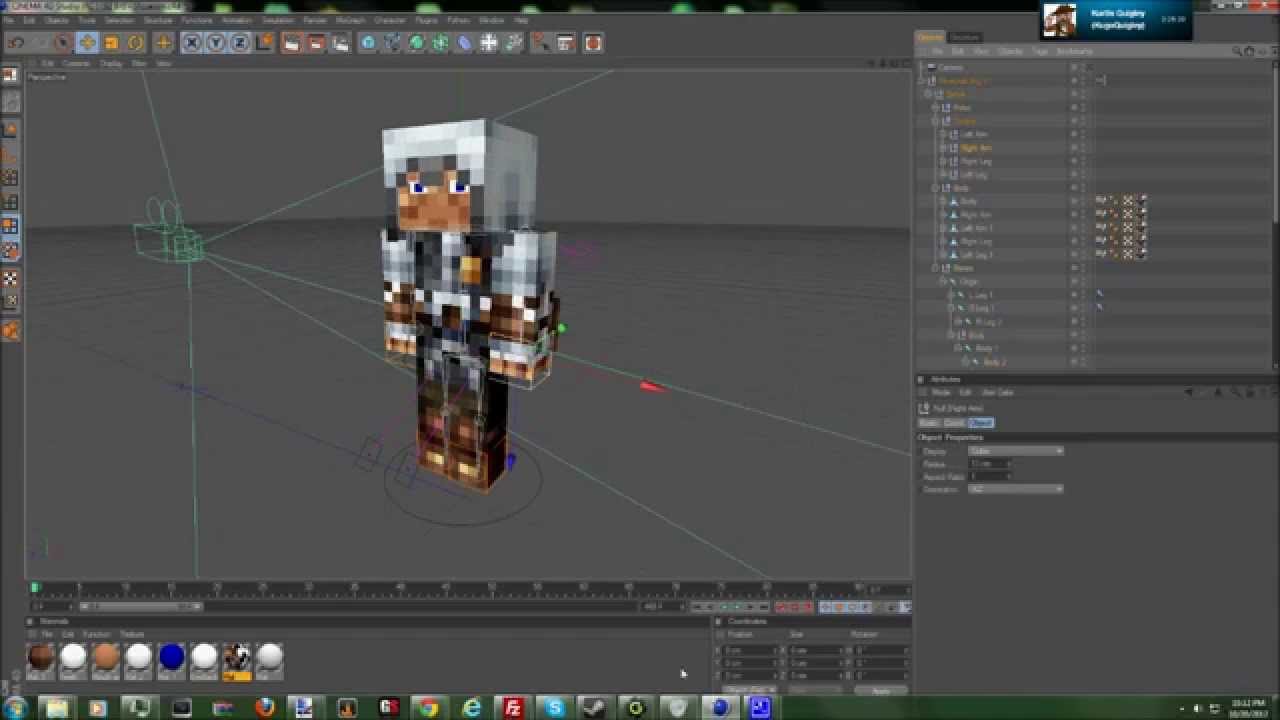1280x720 pixels.
Task: Click Apply button in Coordinates panel
Action: [880, 690]
